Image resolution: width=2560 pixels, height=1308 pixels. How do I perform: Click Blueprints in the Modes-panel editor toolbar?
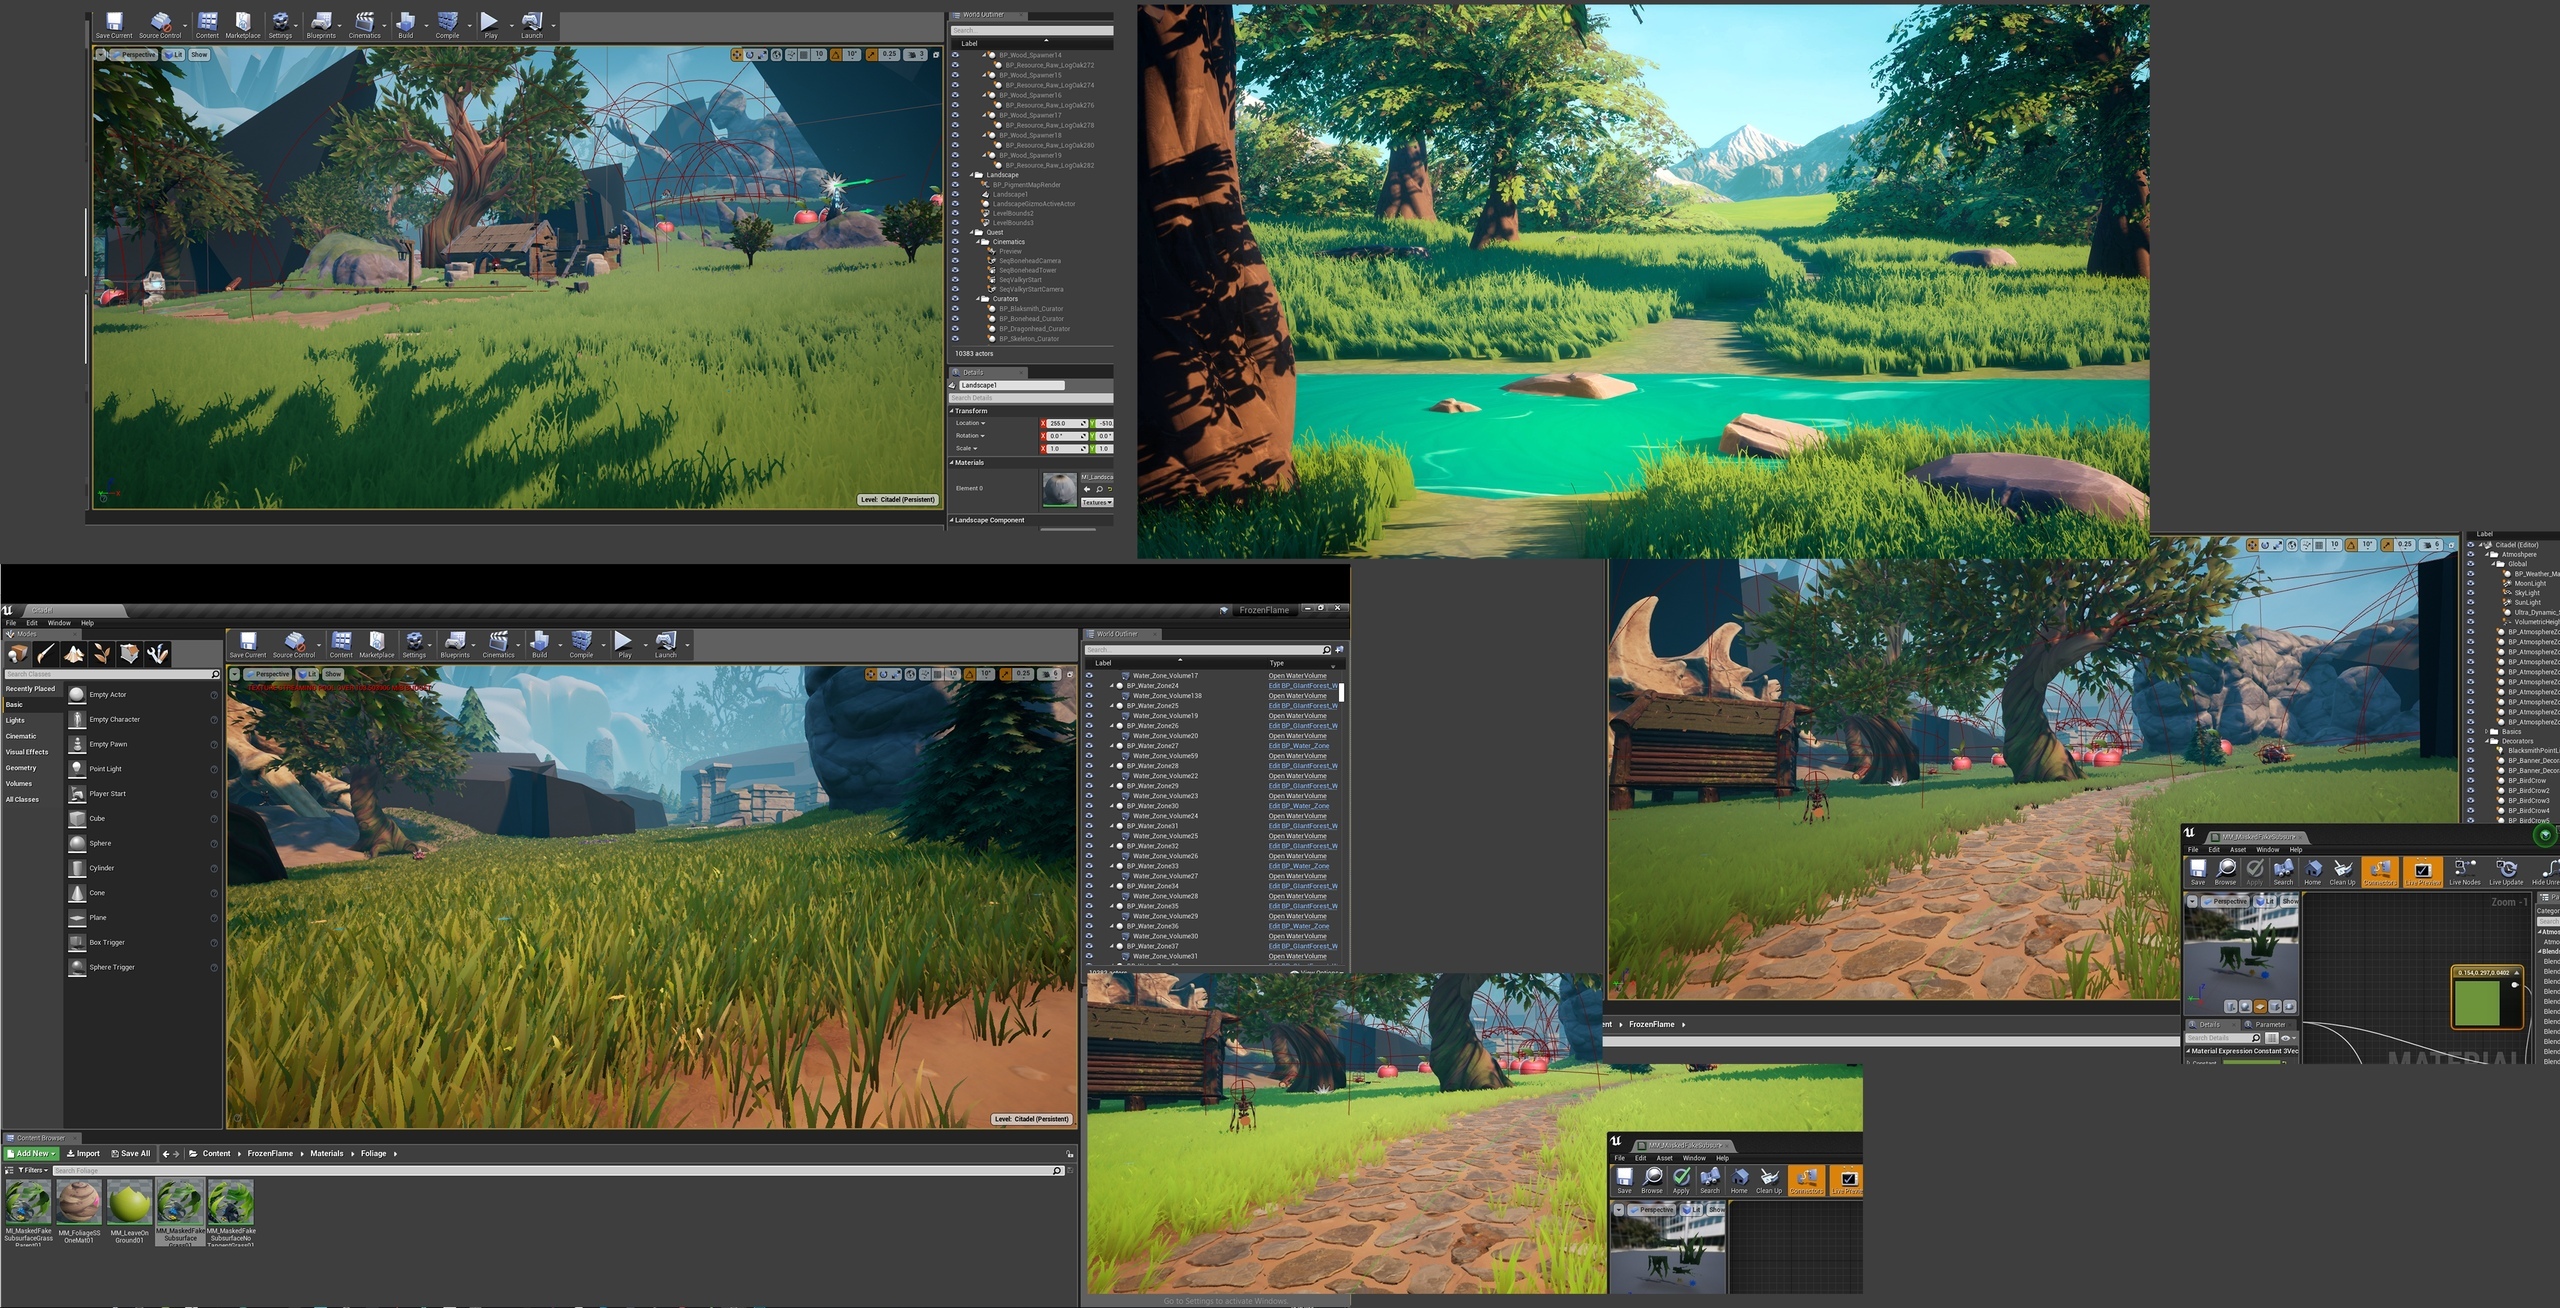(455, 644)
